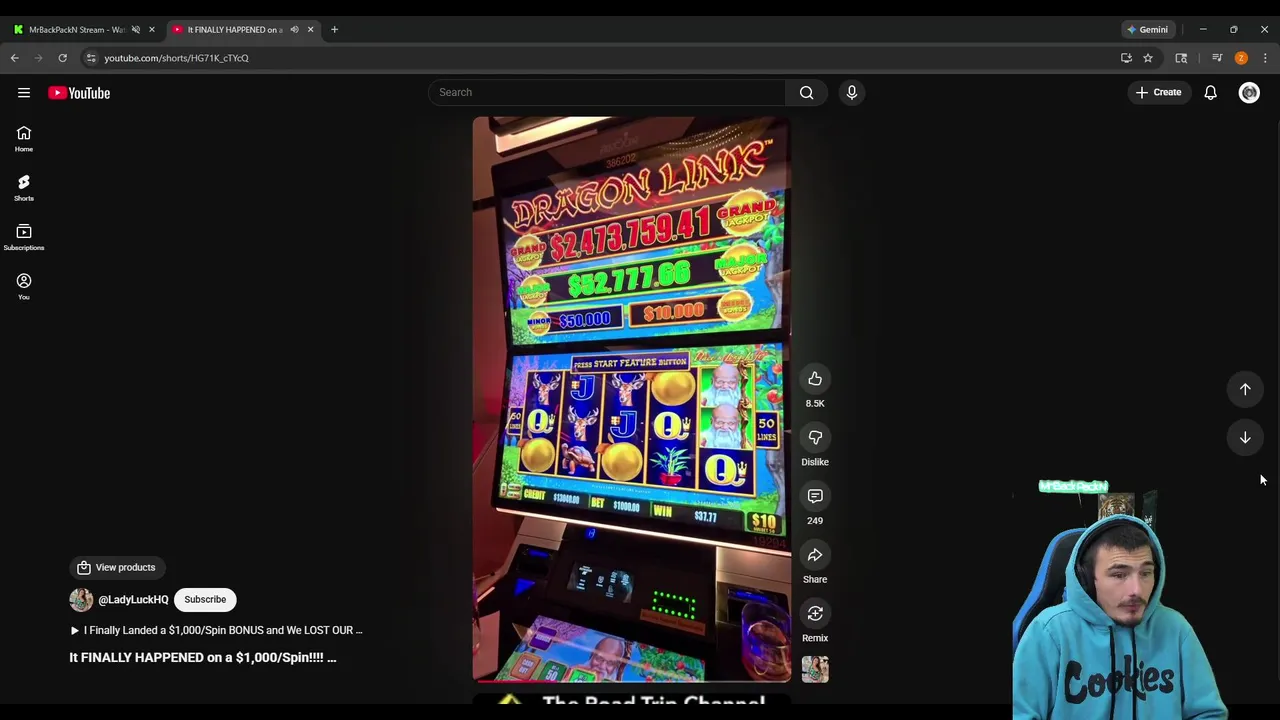Open the sound thumbnail below Remix
1280x720 pixels.
pyautogui.click(x=815, y=669)
